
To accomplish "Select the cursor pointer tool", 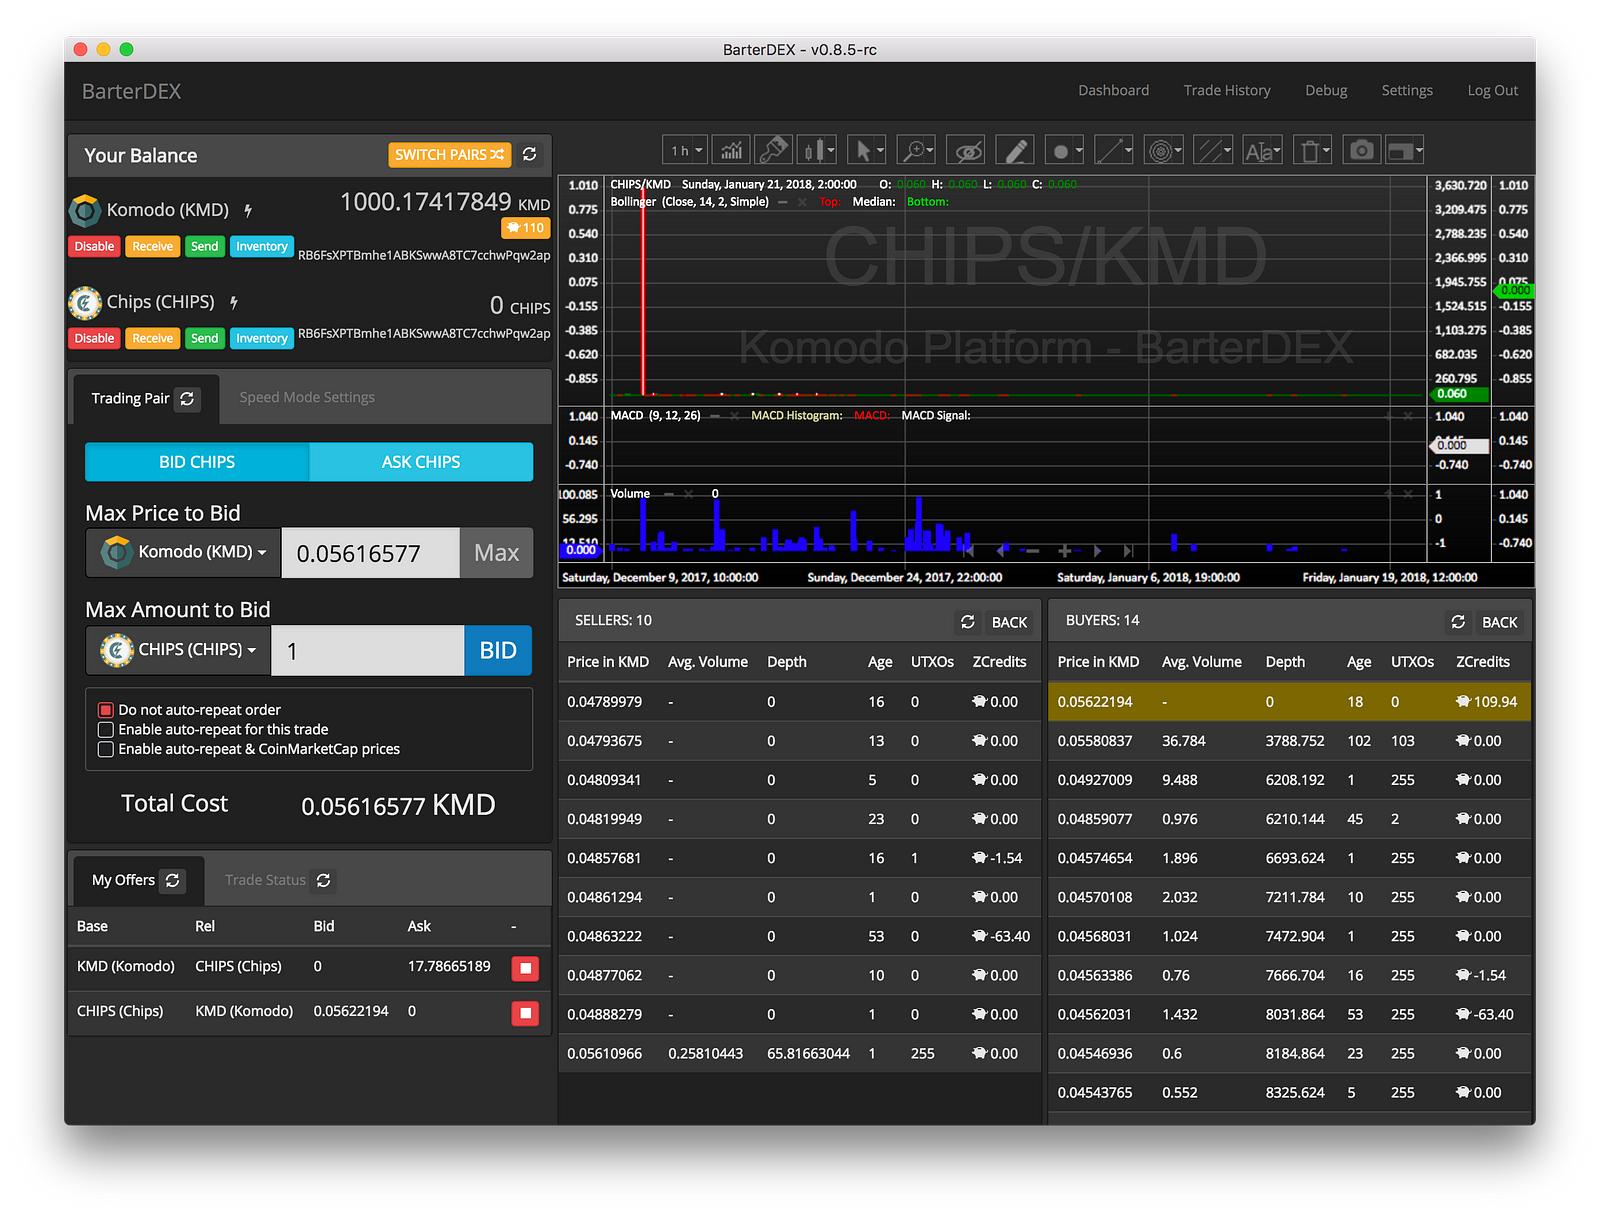I will coord(866,150).
